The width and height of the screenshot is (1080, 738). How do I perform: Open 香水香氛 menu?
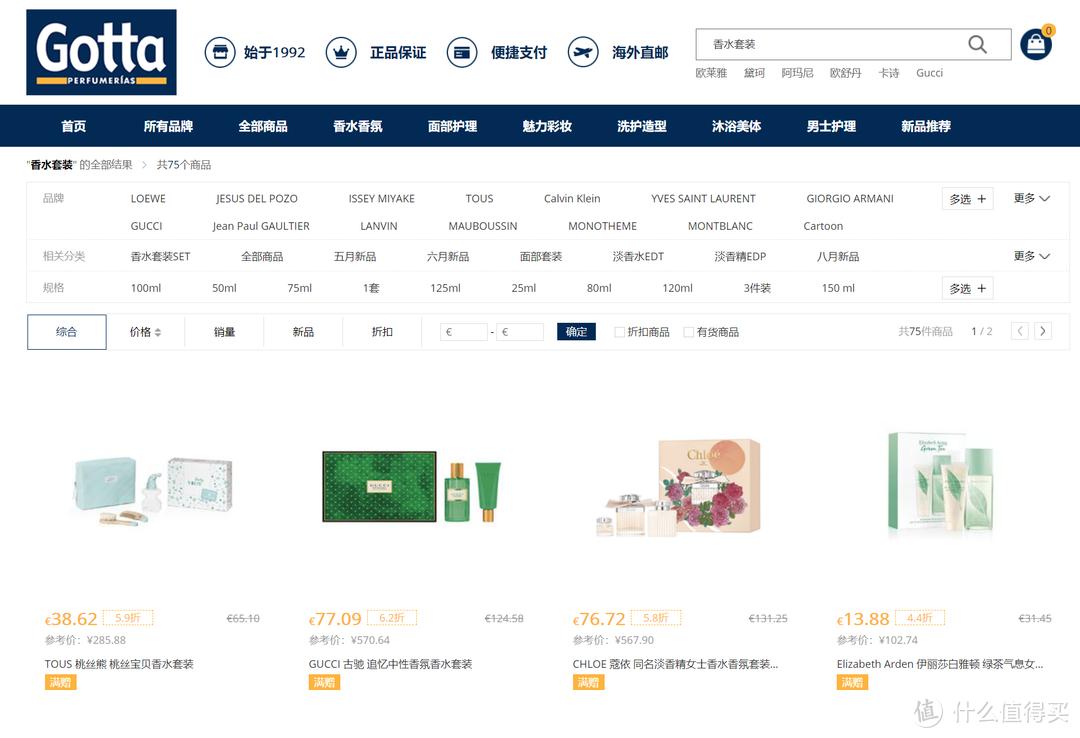click(x=357, y=126)
